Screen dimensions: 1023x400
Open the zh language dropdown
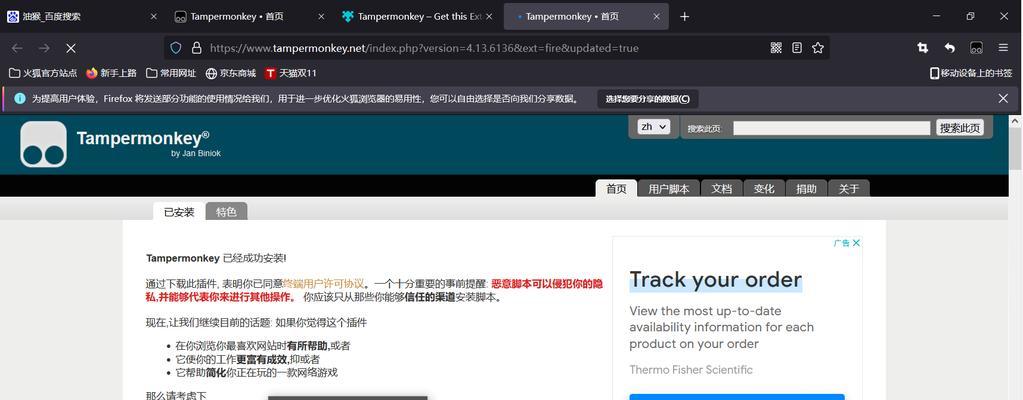click(654, 127)
